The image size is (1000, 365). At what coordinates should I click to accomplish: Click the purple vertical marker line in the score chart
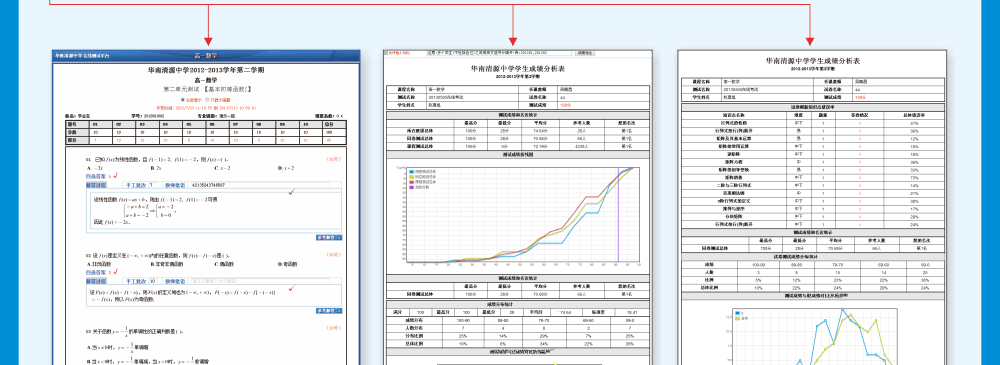coord(618,215)
